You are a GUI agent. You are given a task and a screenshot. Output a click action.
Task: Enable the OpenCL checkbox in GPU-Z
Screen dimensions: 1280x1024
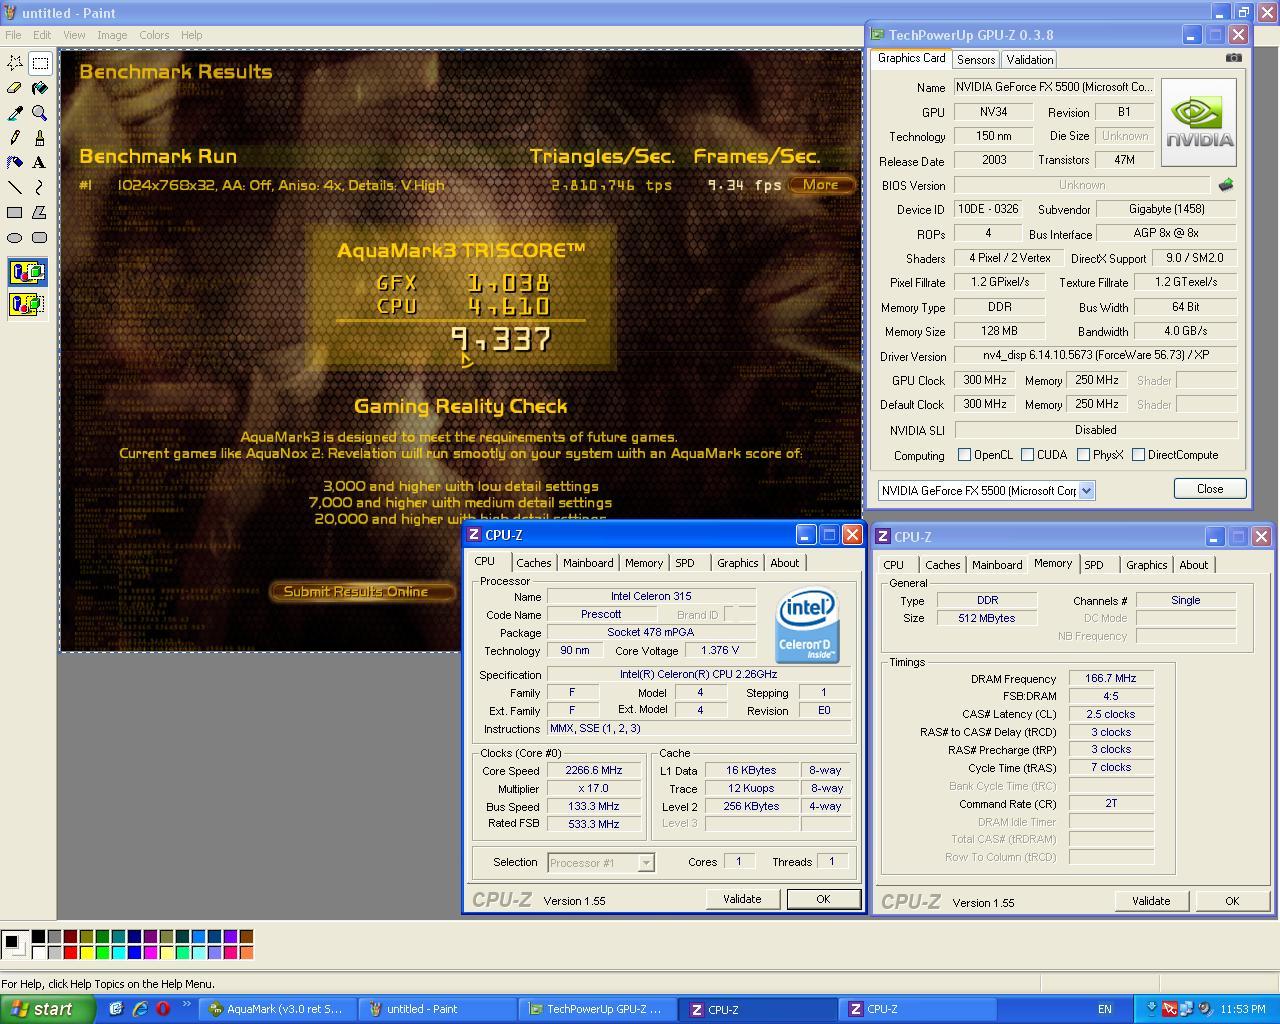[x=964, y=455]
